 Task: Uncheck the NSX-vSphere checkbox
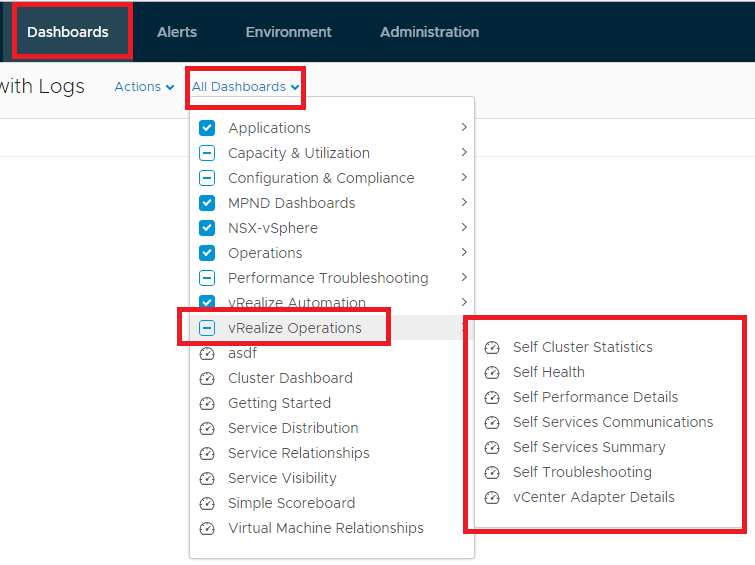(207, 228)
